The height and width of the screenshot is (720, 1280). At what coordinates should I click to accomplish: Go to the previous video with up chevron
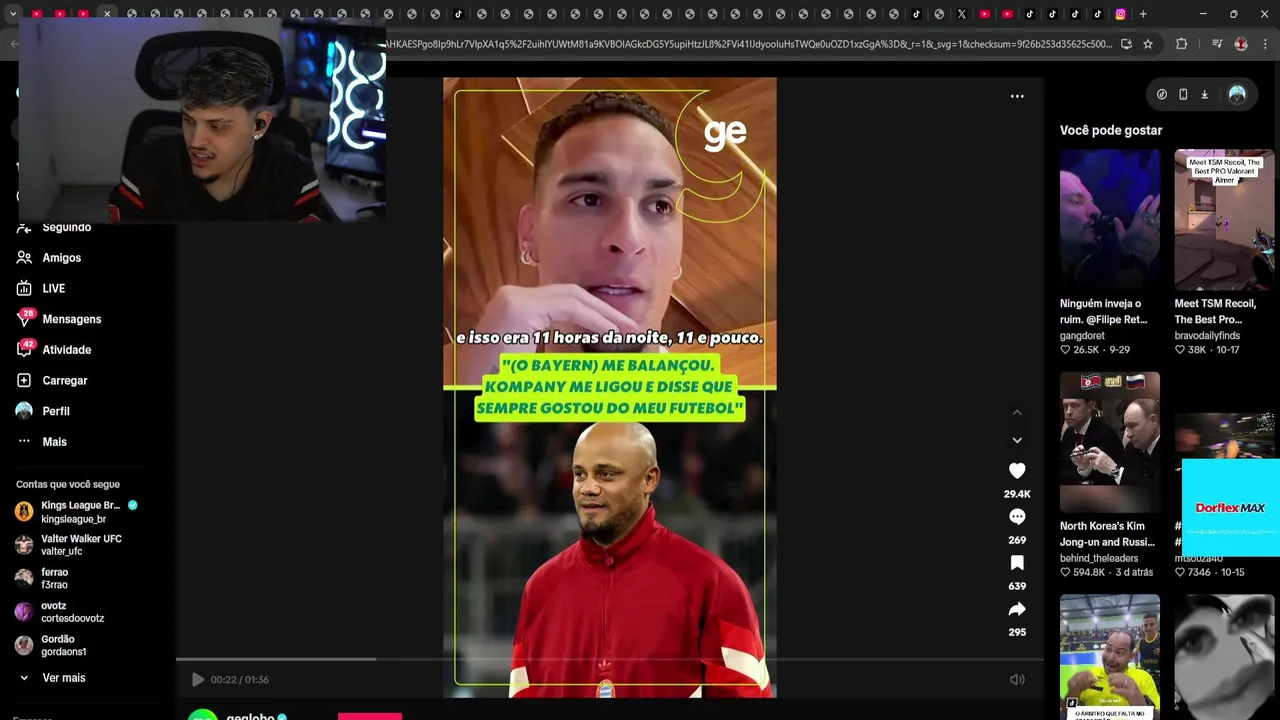pos(1017,412)
